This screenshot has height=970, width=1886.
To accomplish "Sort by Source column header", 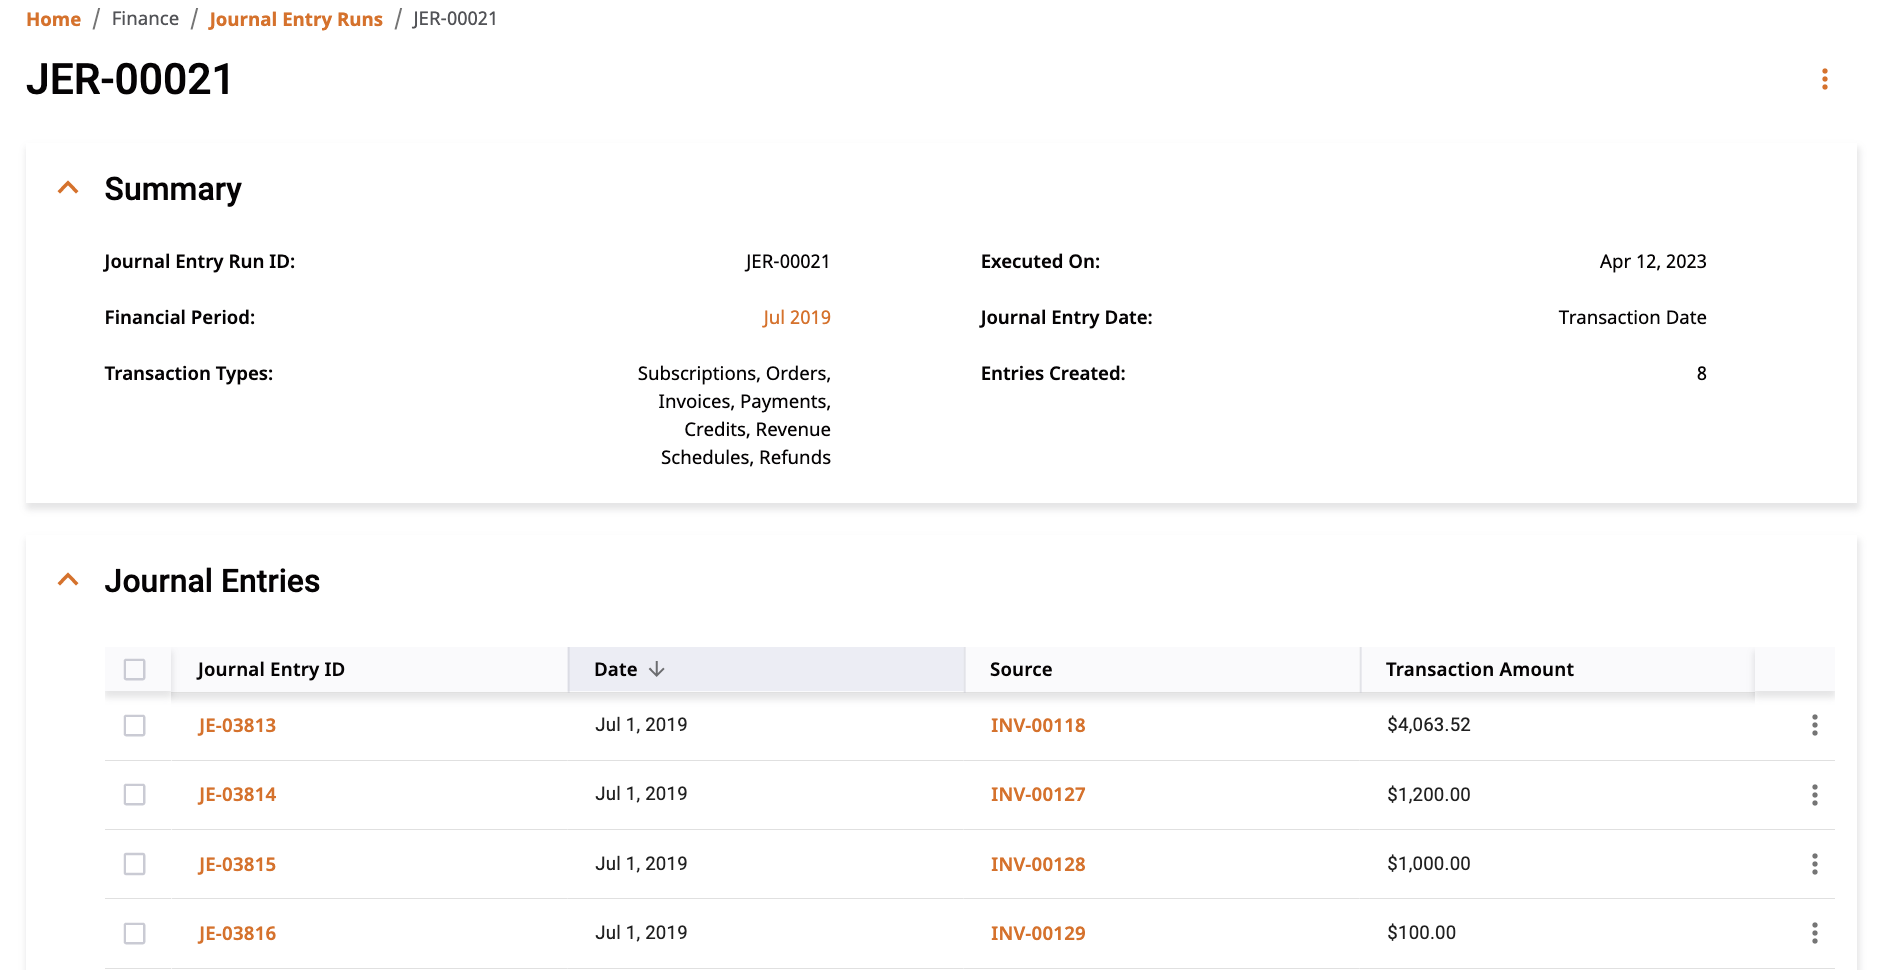I will [x=1021, y=669].
